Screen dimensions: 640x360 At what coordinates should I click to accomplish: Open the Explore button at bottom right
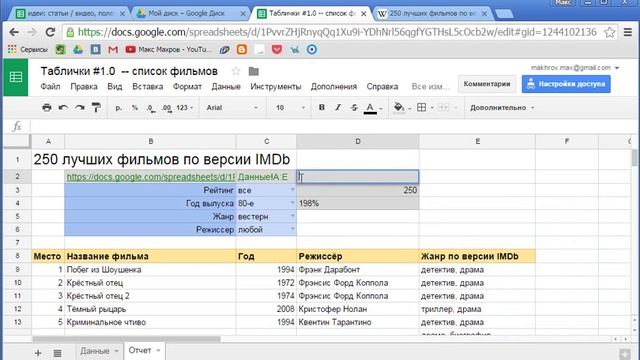[x=624, y=353]
